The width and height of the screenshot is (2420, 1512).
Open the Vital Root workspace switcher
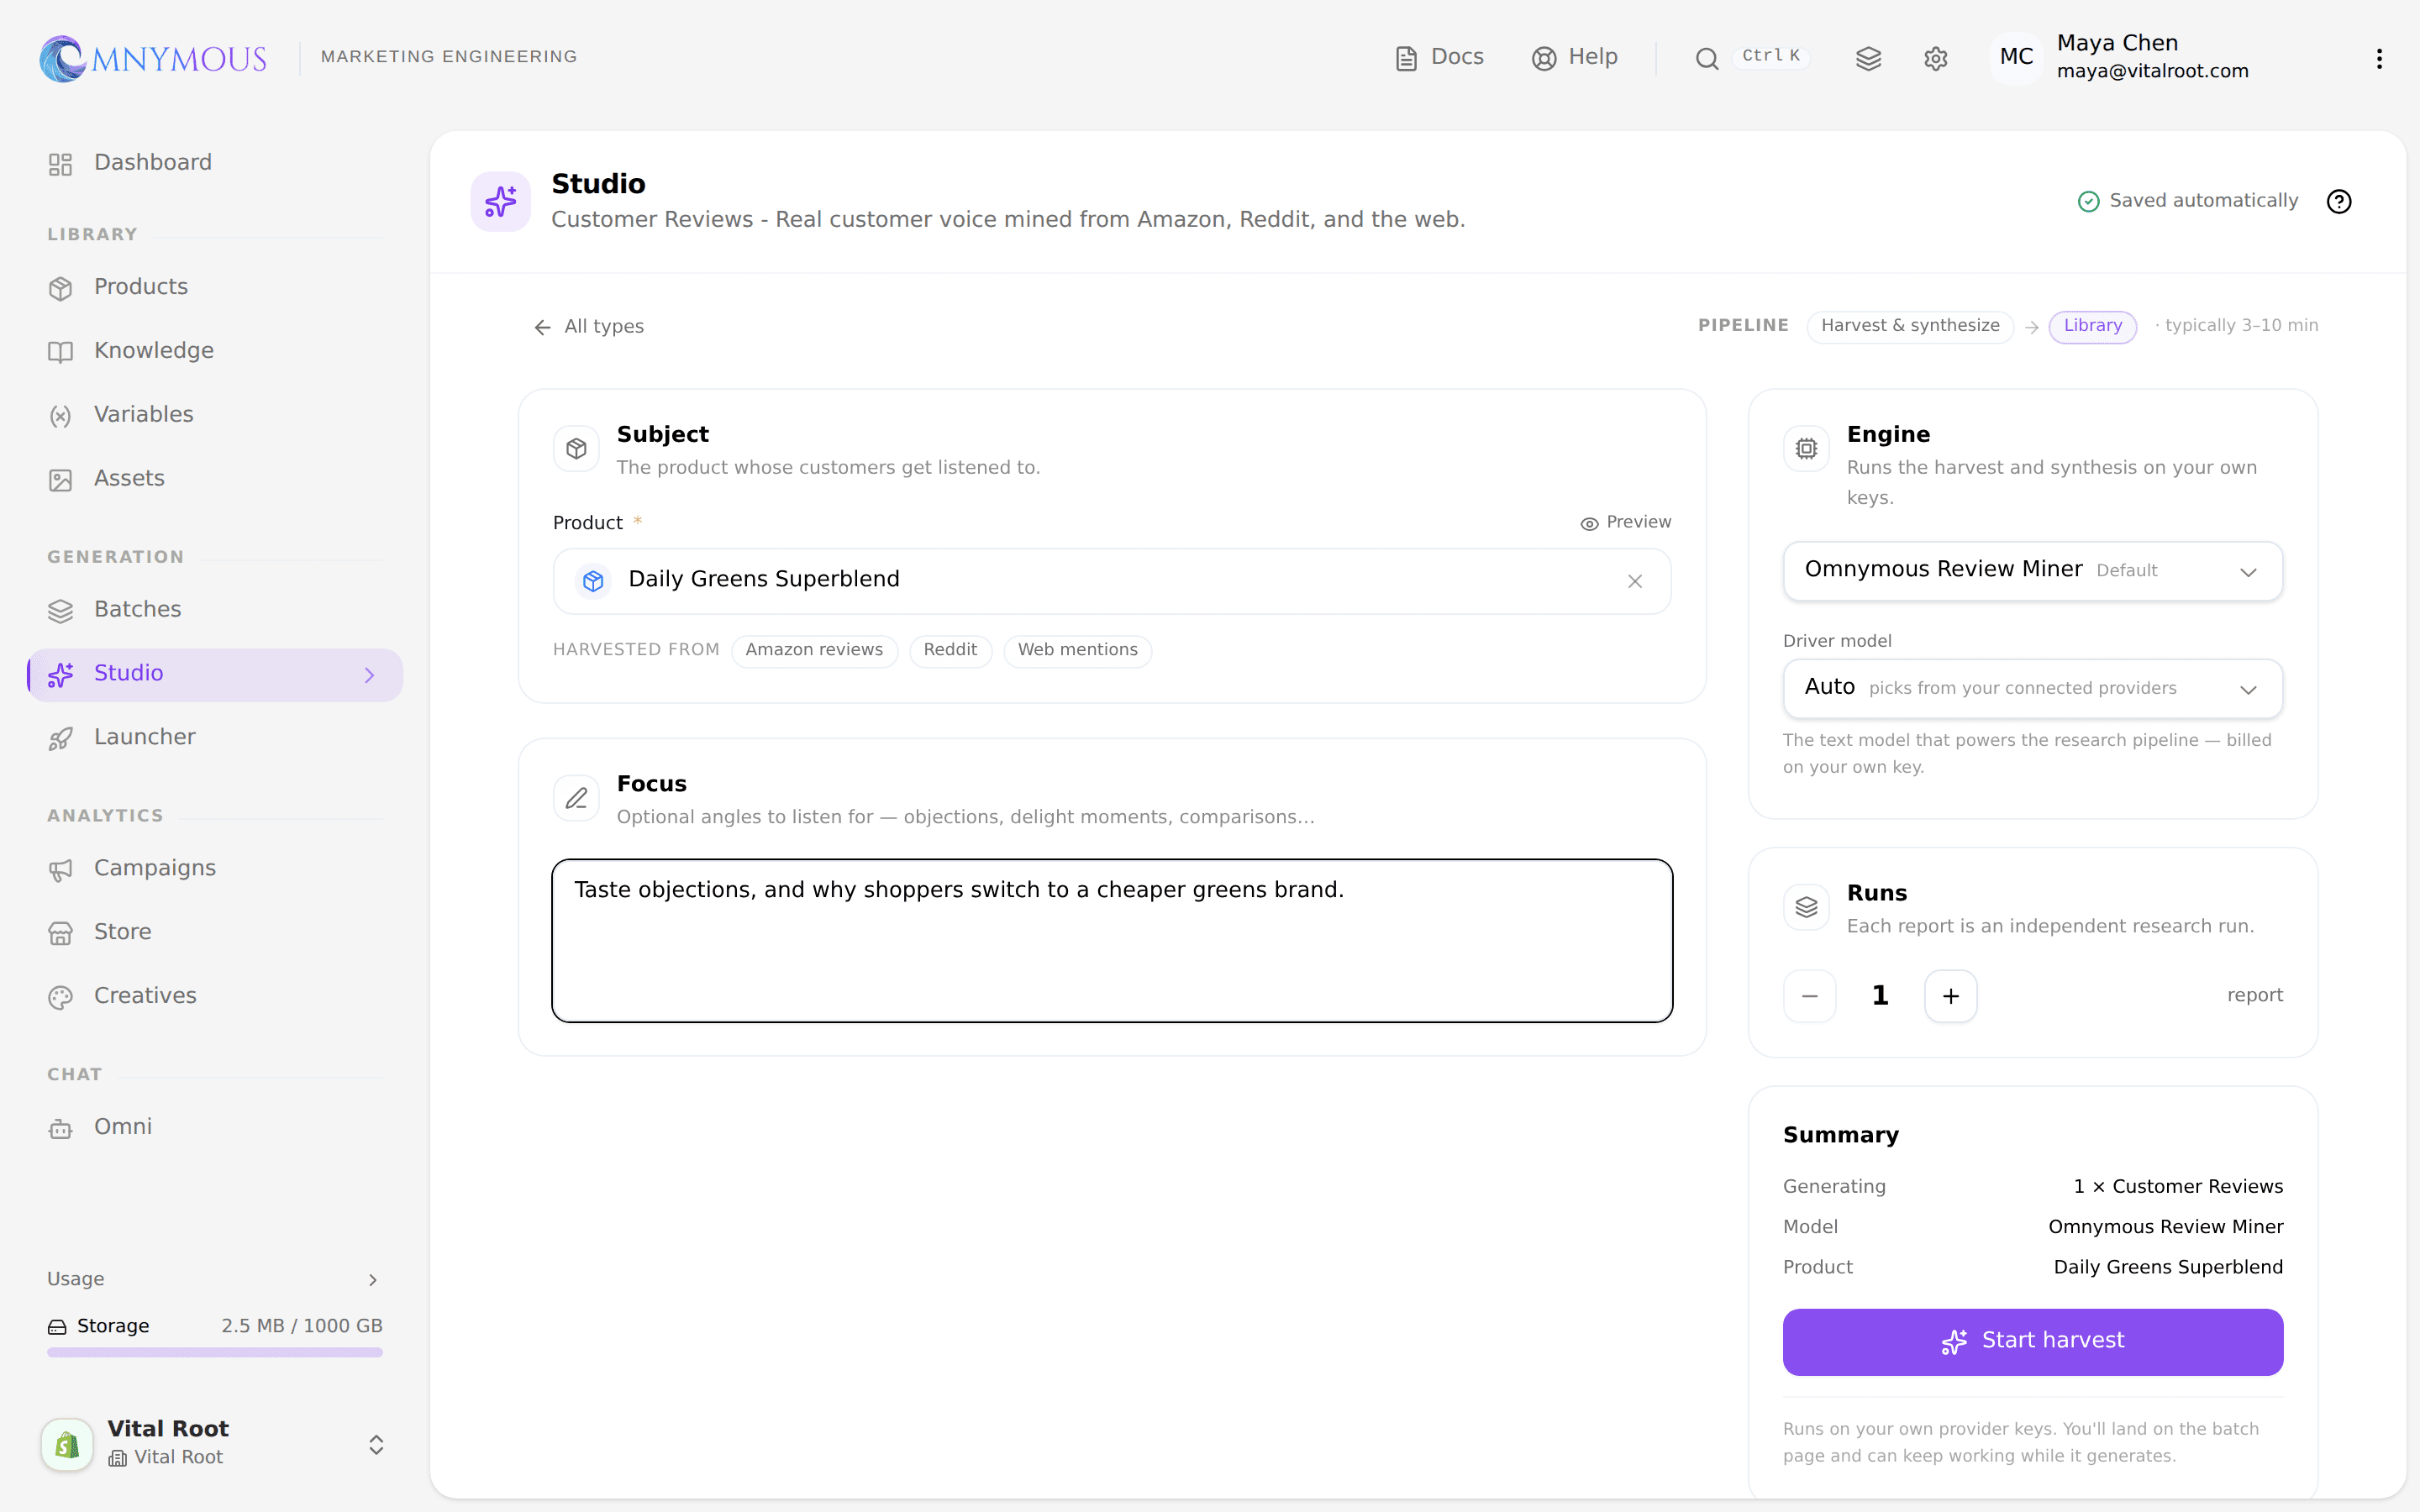tap(215, 1443)
